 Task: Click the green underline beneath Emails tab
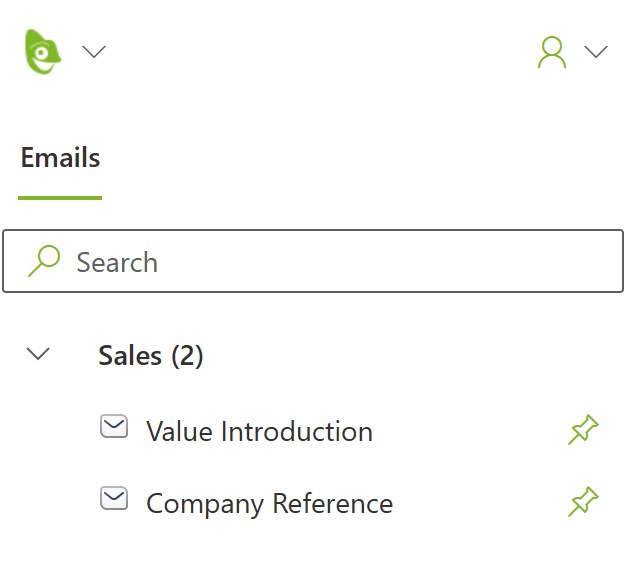(x=60, y=197)
